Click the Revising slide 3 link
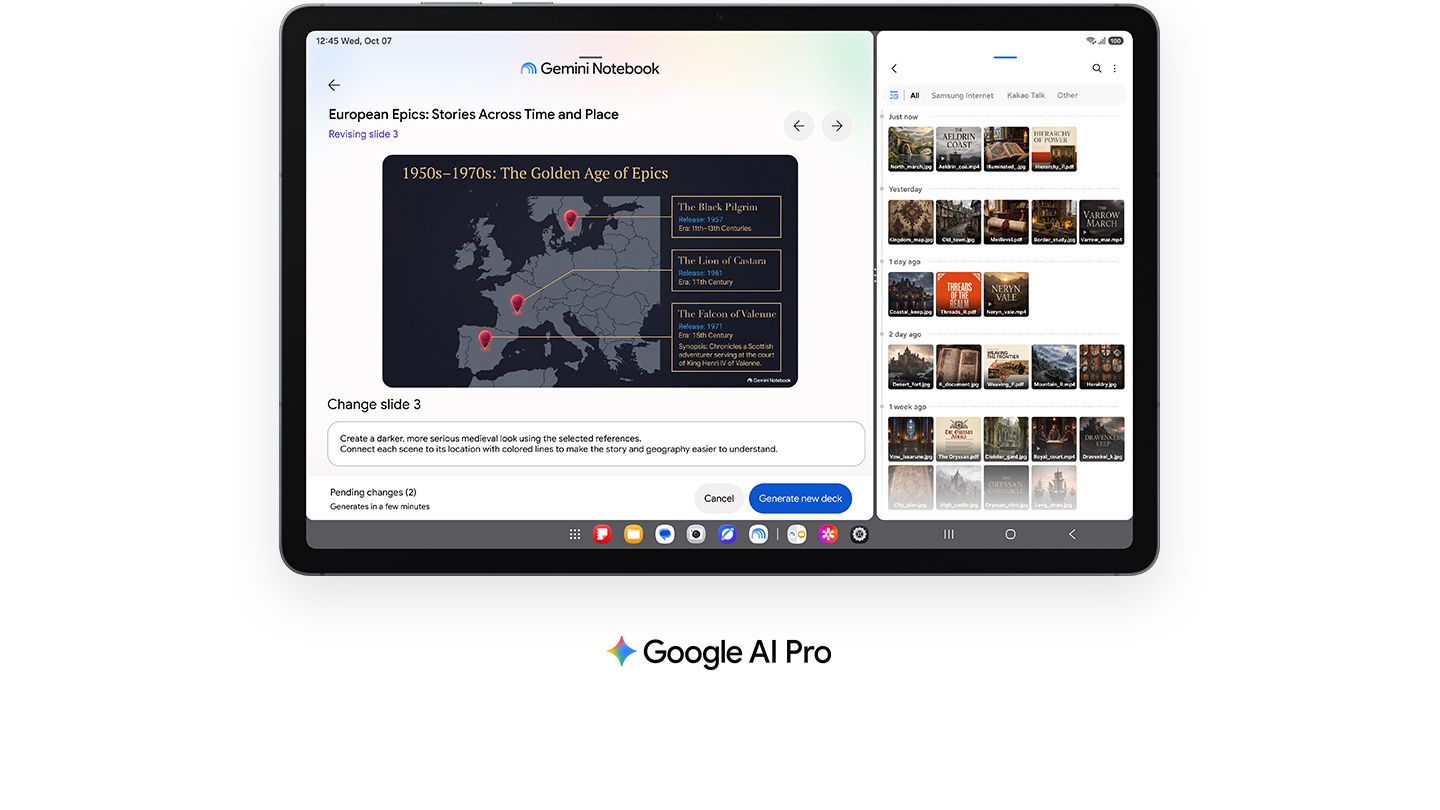Viewport: 1440px width, 810px height. (x=364, y=135)
